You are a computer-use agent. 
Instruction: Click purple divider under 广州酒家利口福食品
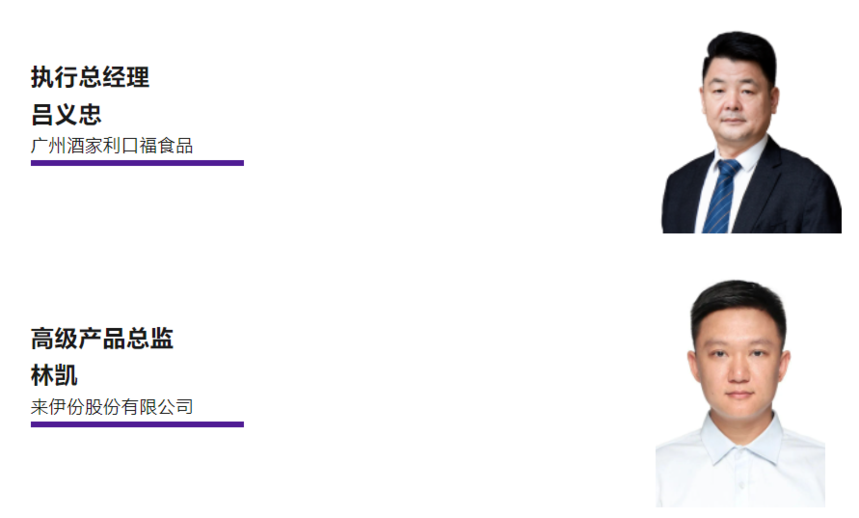137,163
